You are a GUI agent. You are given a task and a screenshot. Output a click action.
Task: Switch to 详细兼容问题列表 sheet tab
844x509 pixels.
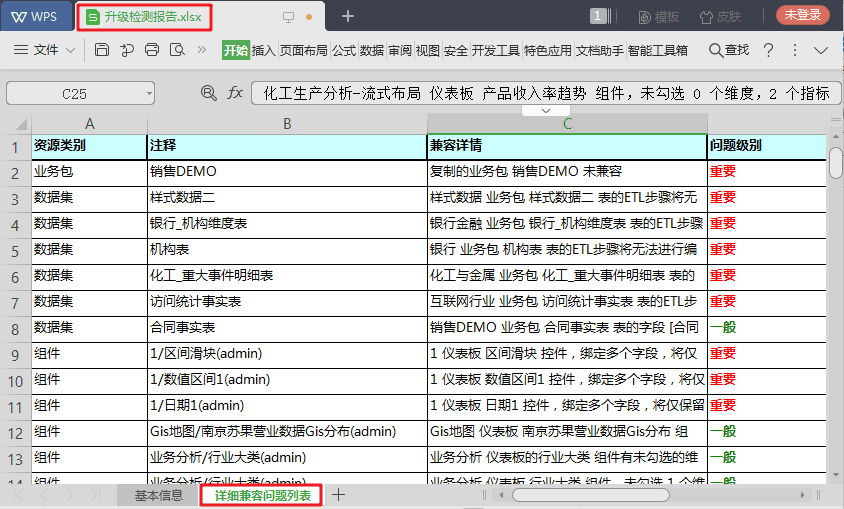[x=262, y=495]
